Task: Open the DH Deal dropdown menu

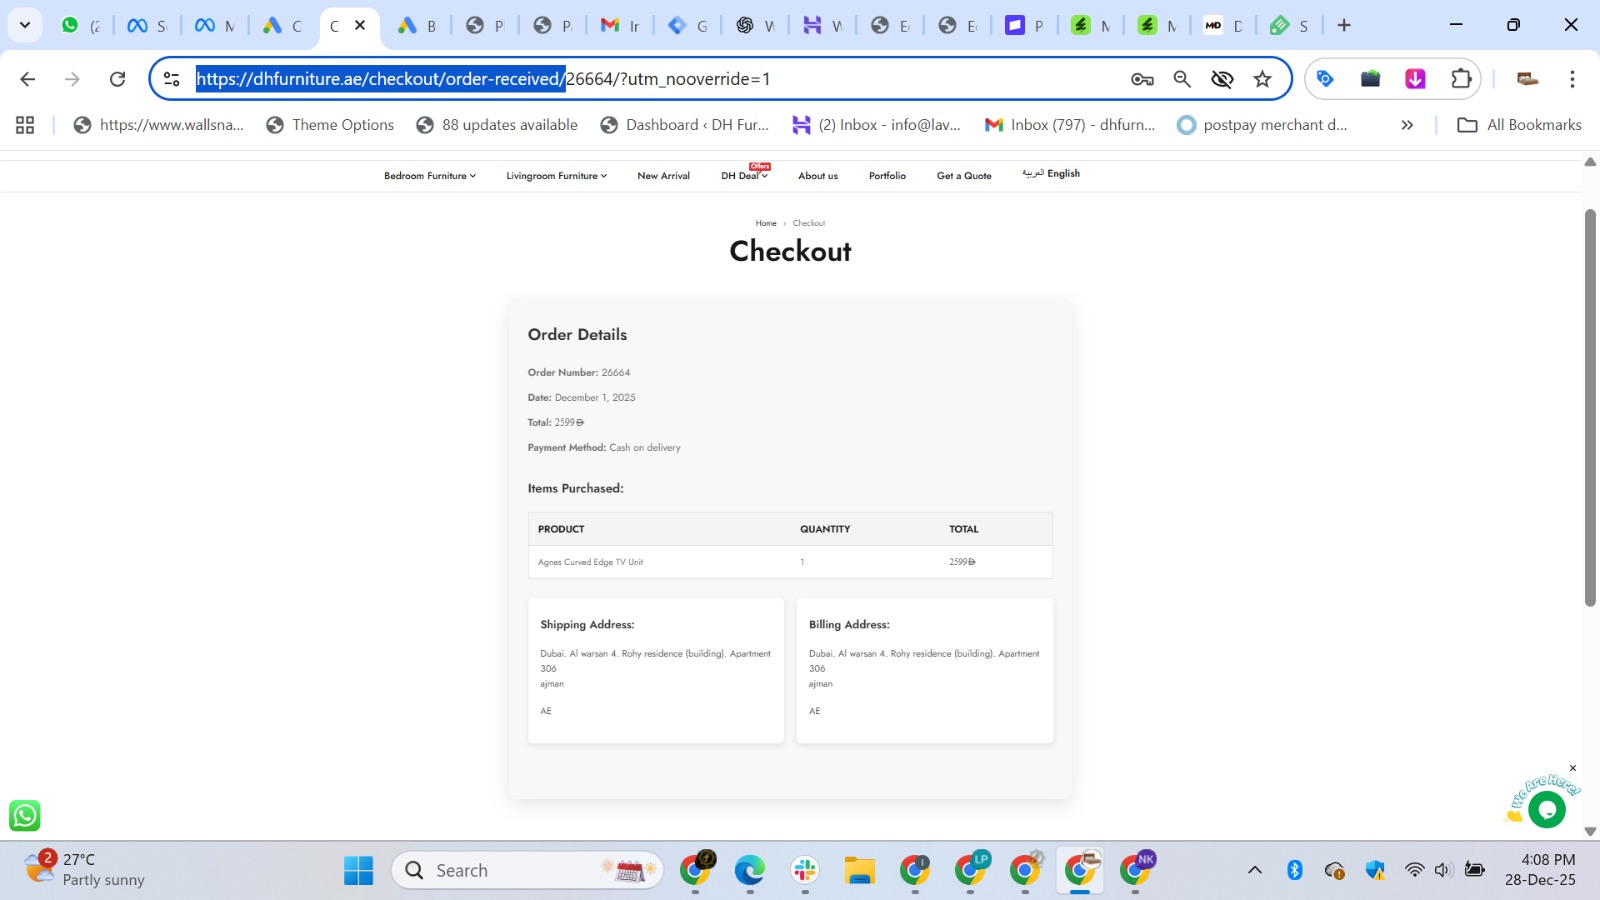Action: pyautogui.click(x=744, y=176)
